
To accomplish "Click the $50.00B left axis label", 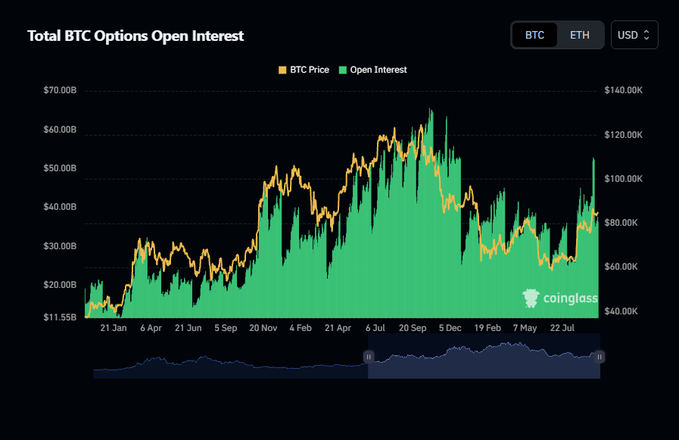I will click(x=60, y=168).
